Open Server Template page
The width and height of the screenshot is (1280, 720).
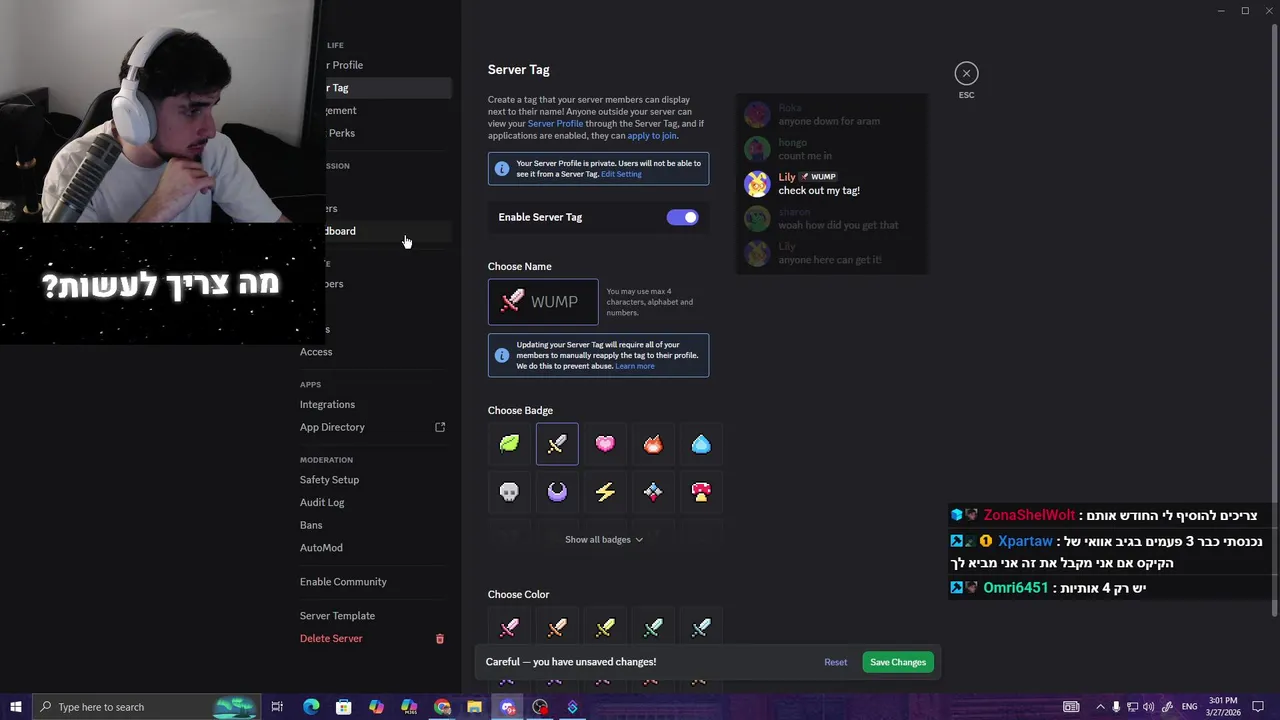point(337,616)
